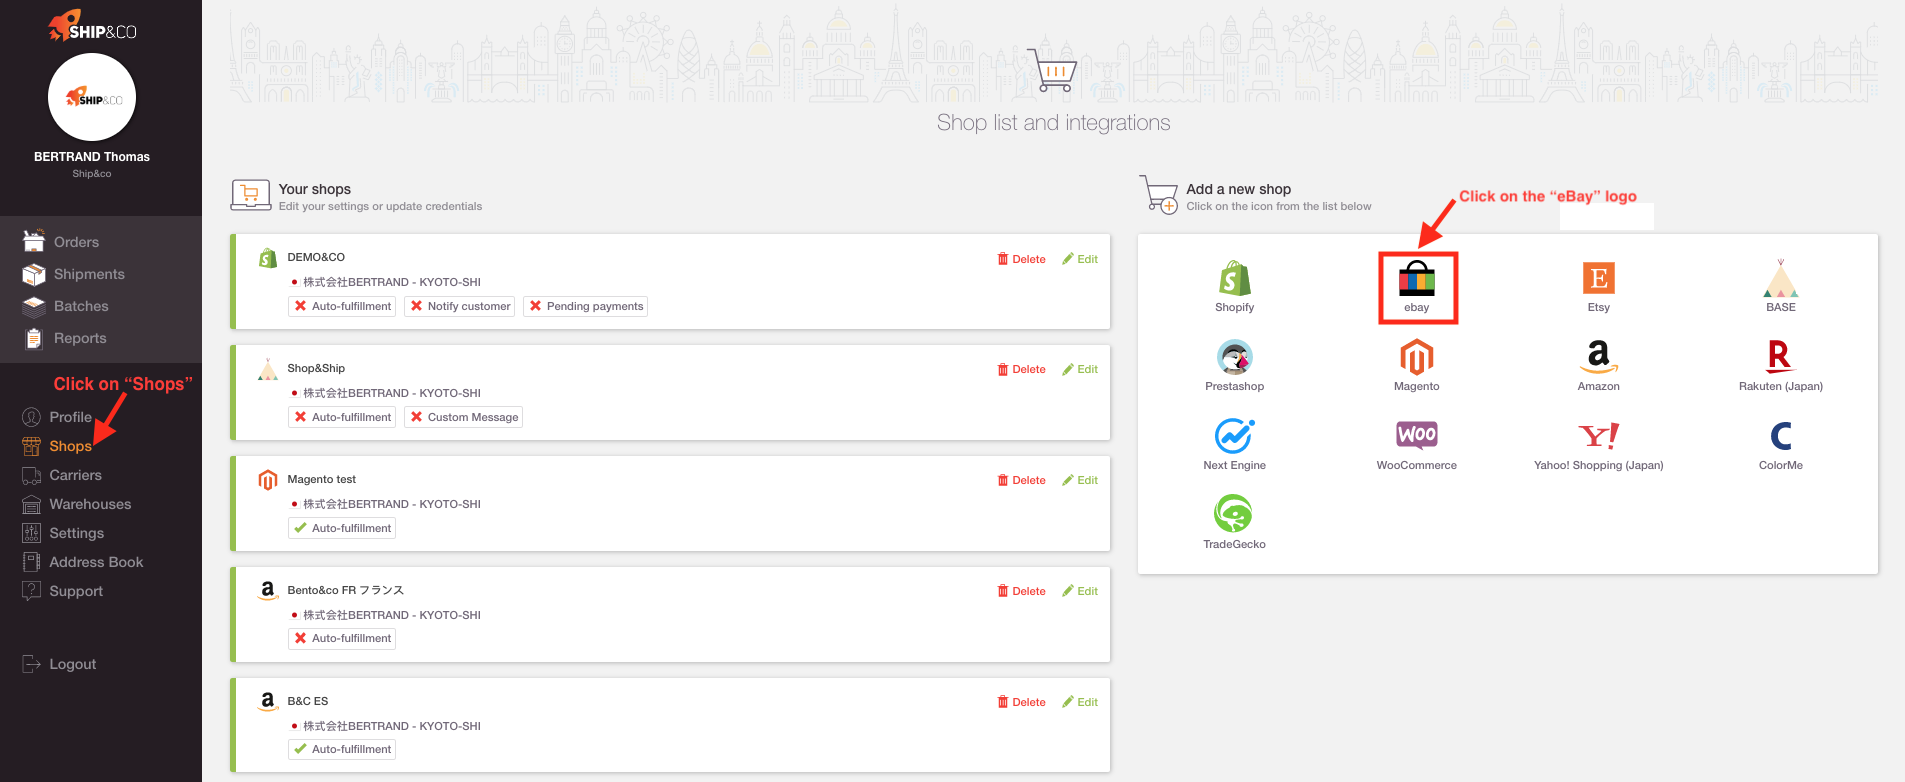Add a ColorMe shop via its icon

(x=1780, y=436)
